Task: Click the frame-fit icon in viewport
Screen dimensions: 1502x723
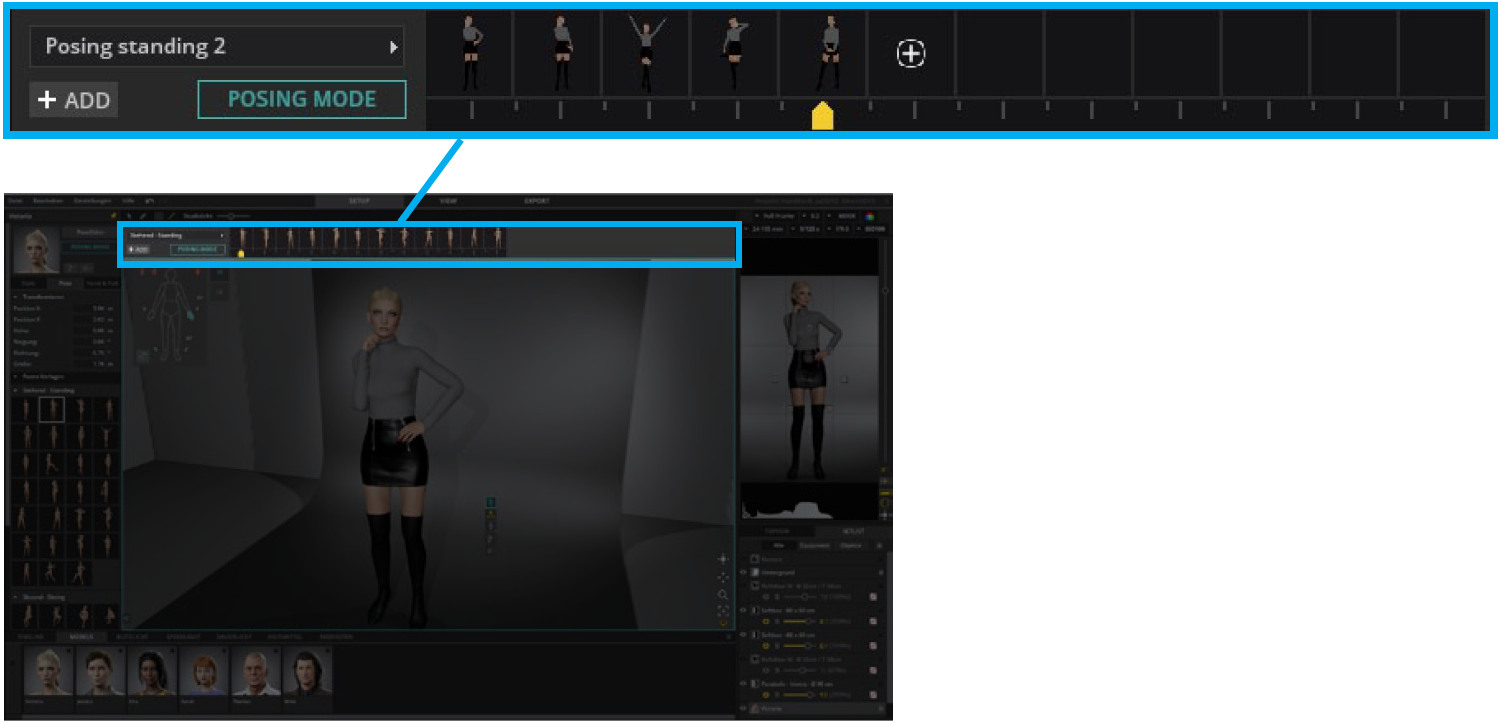Action: point(723,610)
